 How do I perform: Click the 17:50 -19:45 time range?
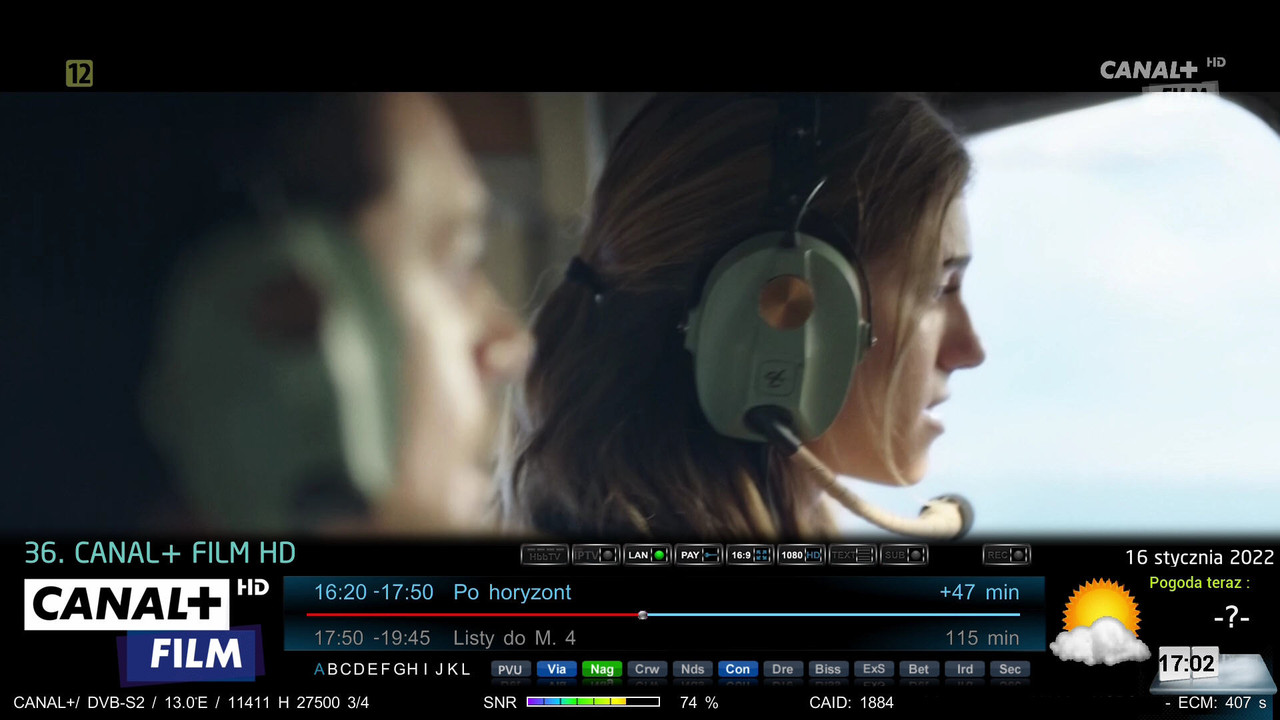(373, 638)
